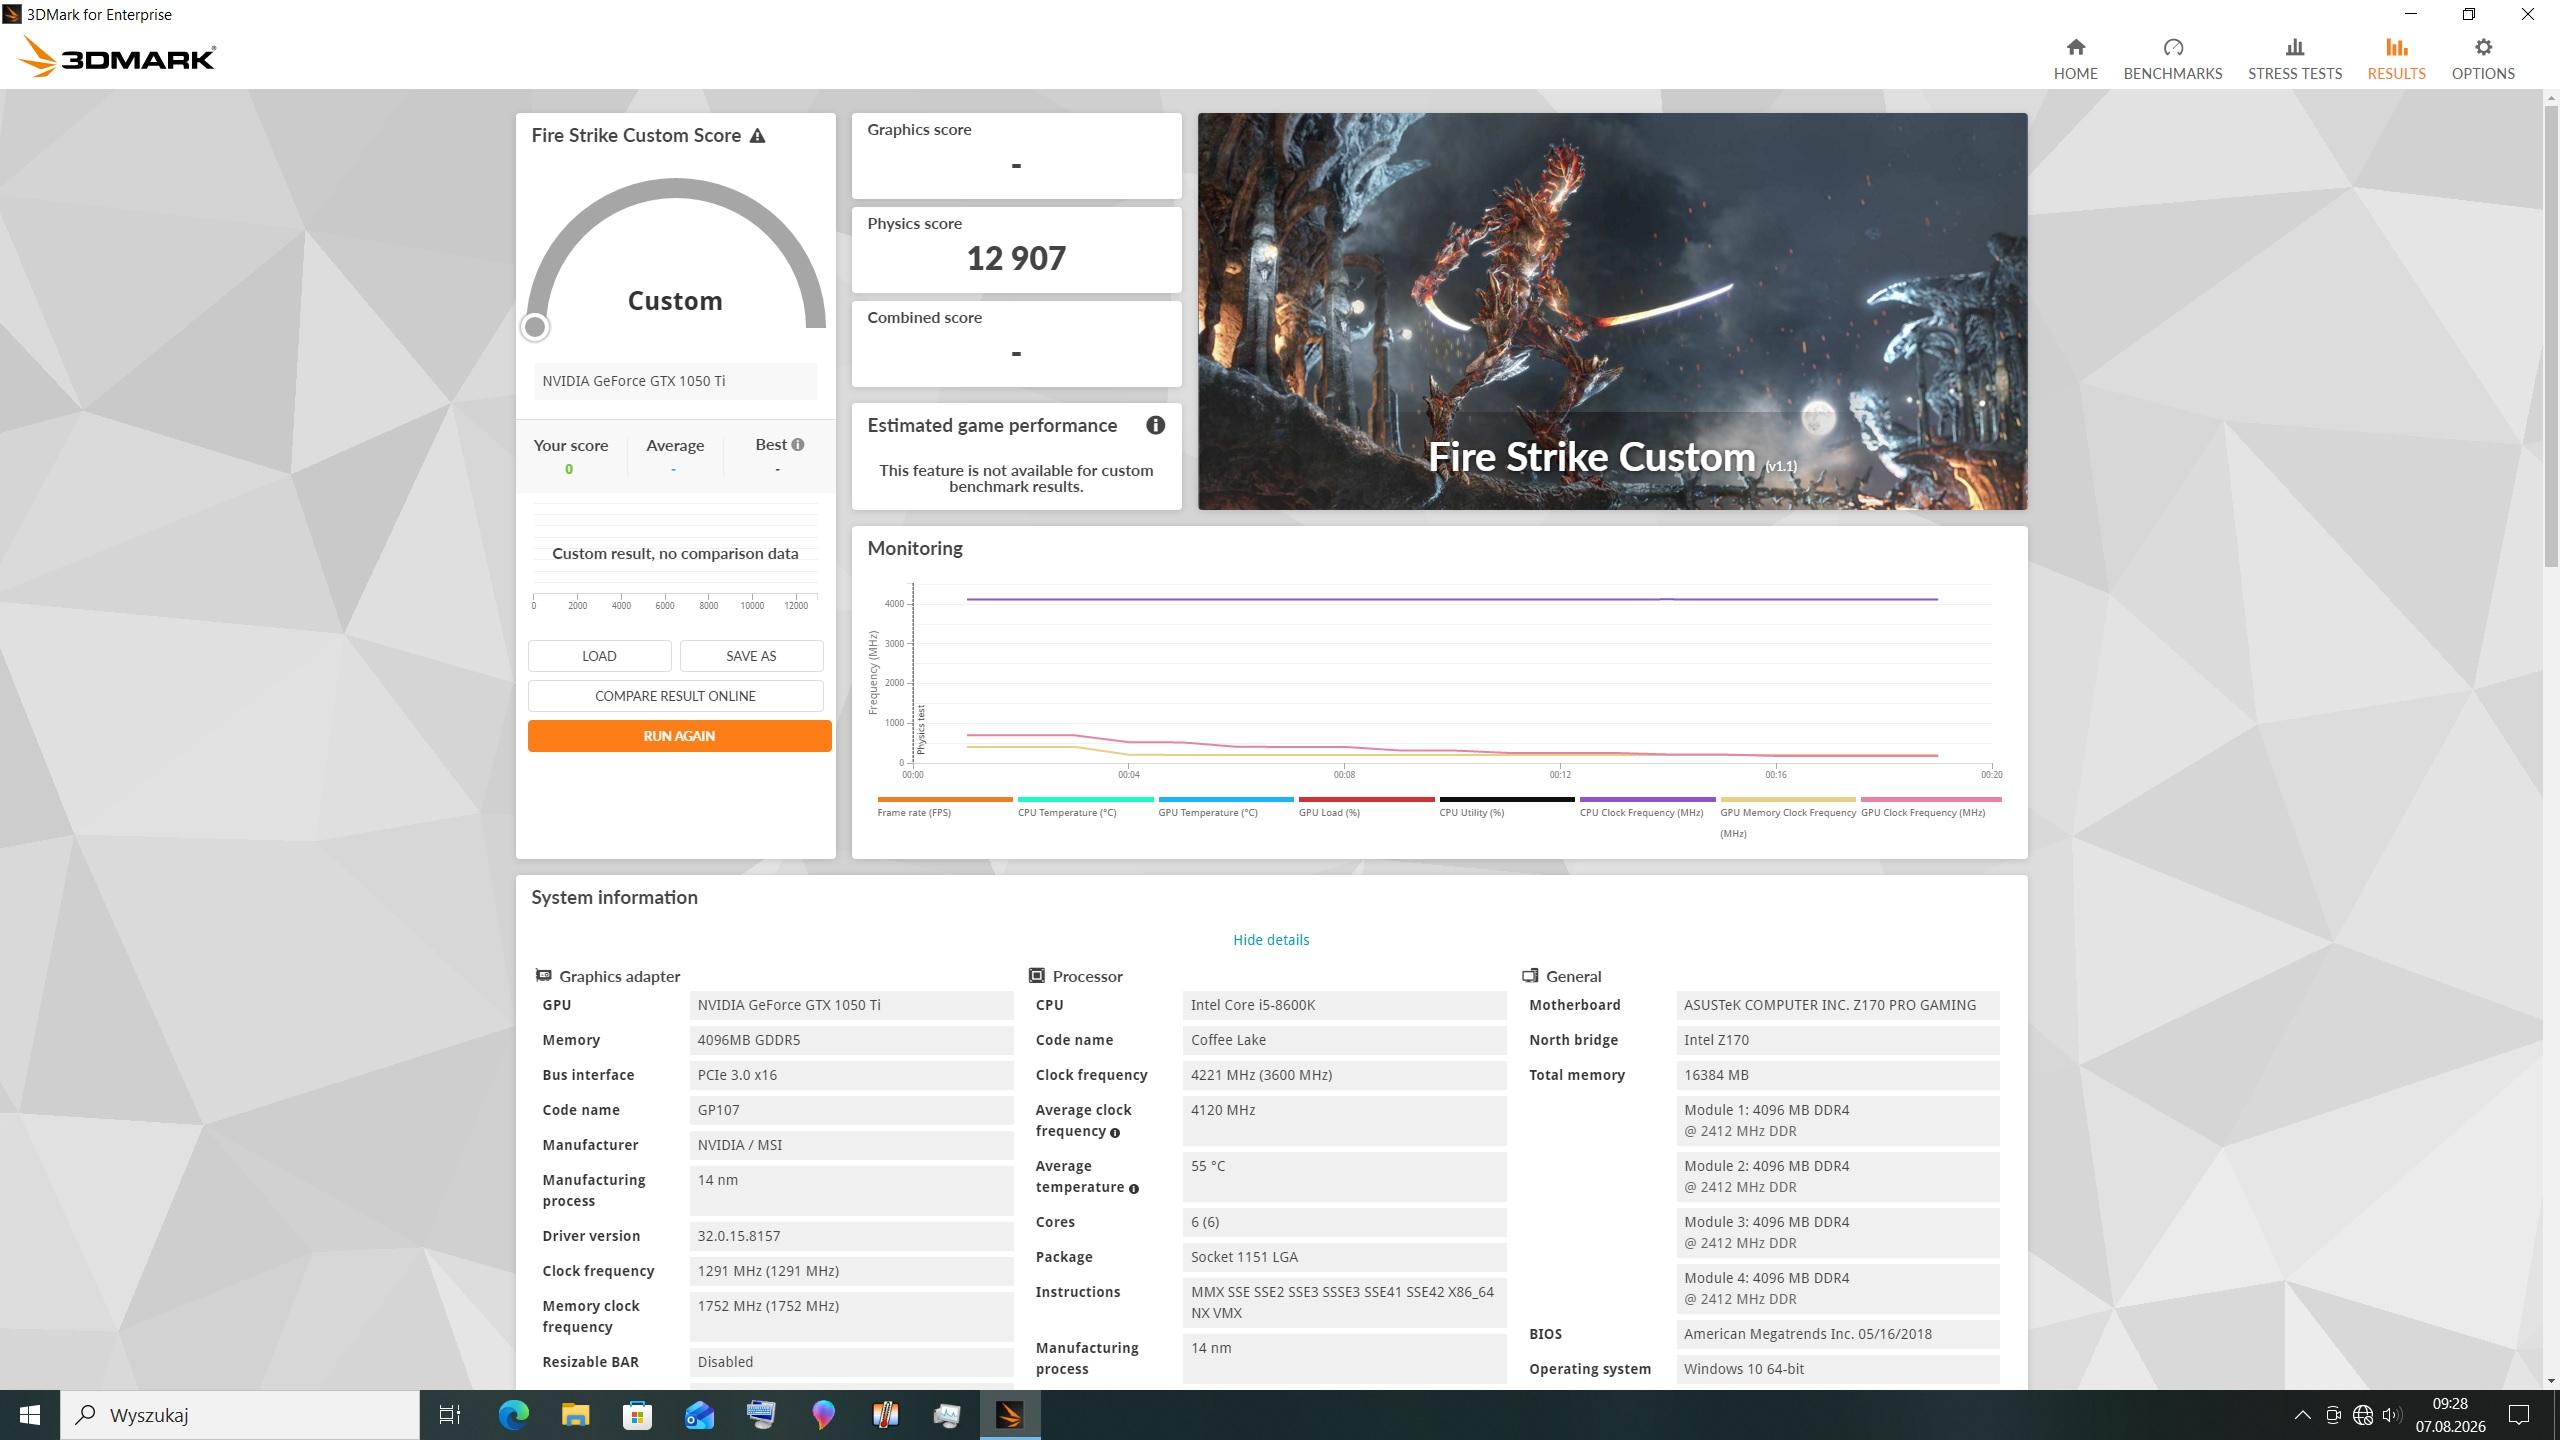2560x1440 pixels.
Task: Click the 3DMark logo in the header
Action: (116, 57)
